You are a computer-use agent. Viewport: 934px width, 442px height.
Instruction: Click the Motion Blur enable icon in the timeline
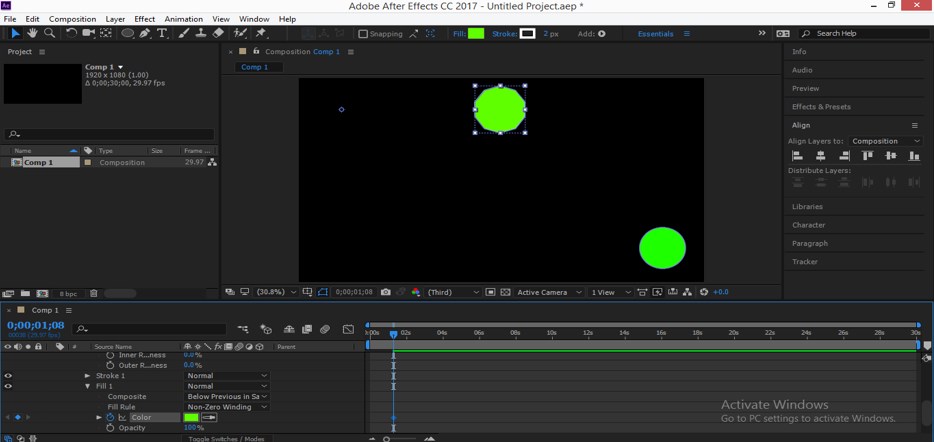pos(325,329)
